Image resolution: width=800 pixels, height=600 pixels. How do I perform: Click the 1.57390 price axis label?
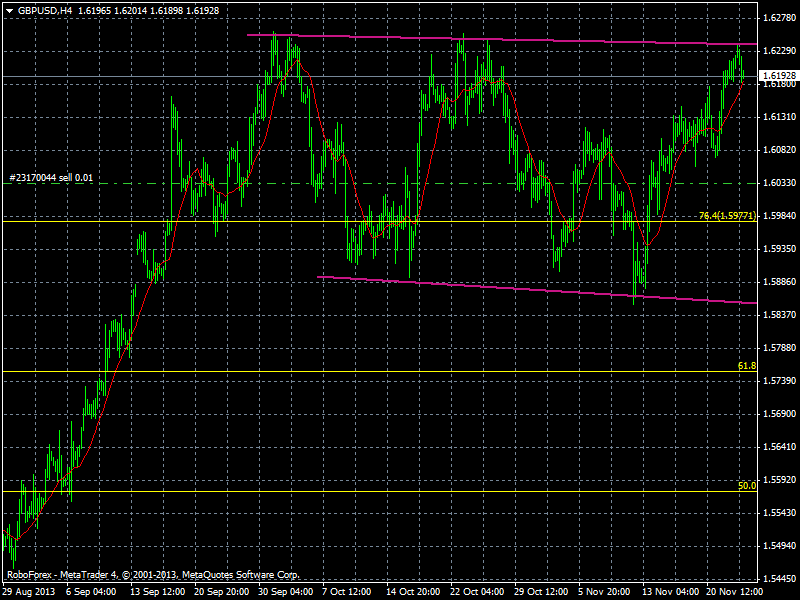(x=779, y=381)
